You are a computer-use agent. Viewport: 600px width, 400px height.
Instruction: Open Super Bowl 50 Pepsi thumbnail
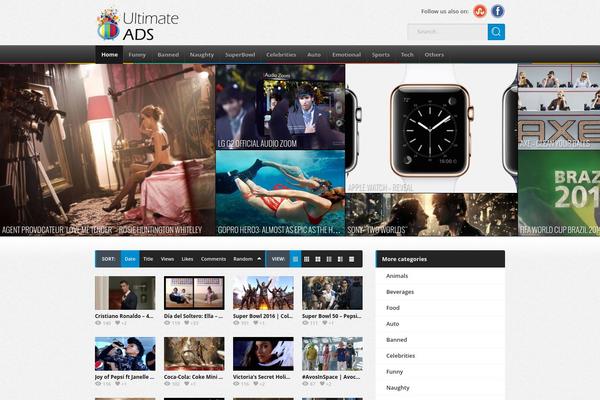(332, 293)
